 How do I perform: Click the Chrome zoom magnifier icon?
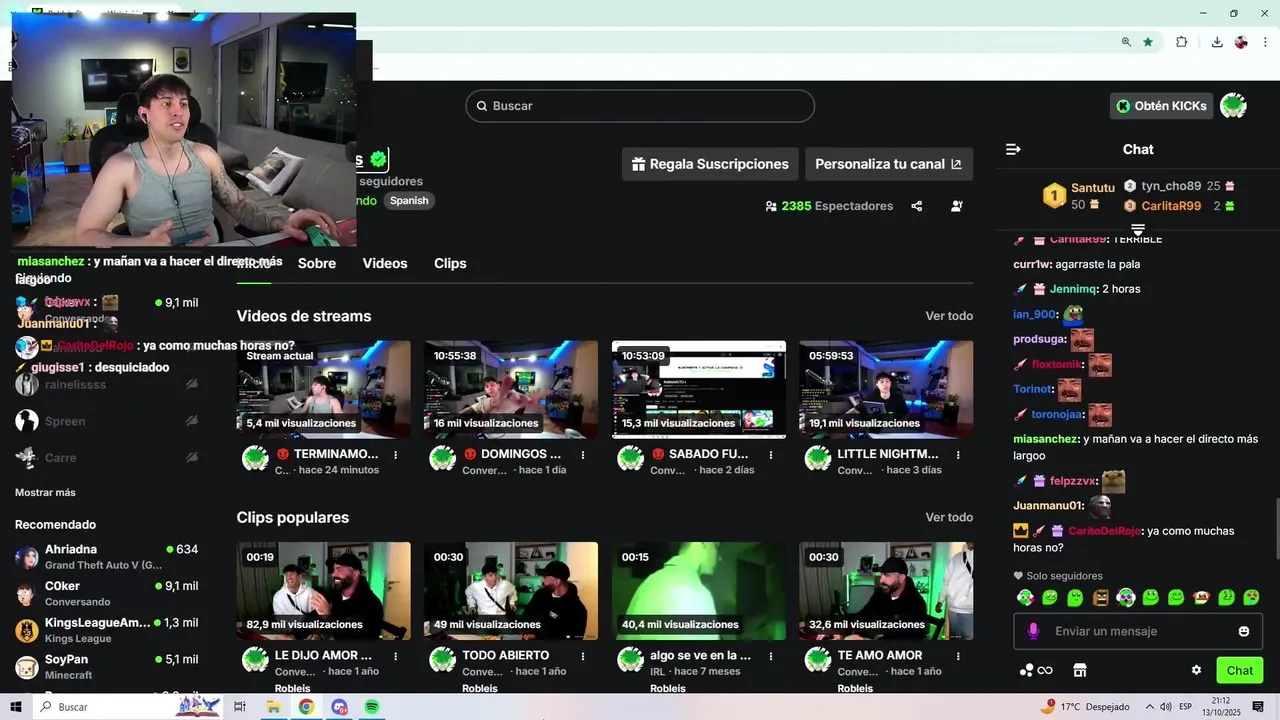tap(1126, 42)
